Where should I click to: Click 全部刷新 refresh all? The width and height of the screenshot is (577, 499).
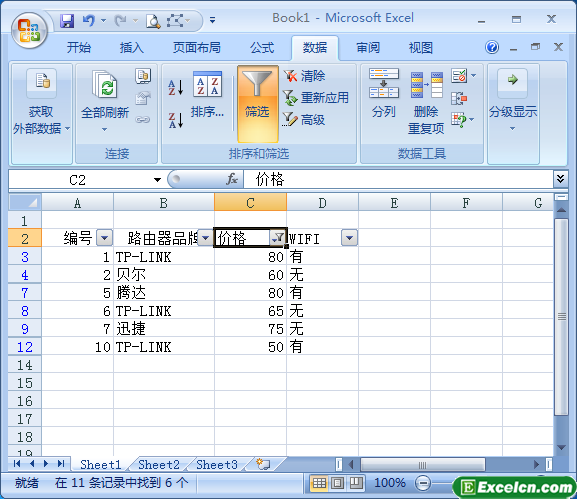pos(105,101)
